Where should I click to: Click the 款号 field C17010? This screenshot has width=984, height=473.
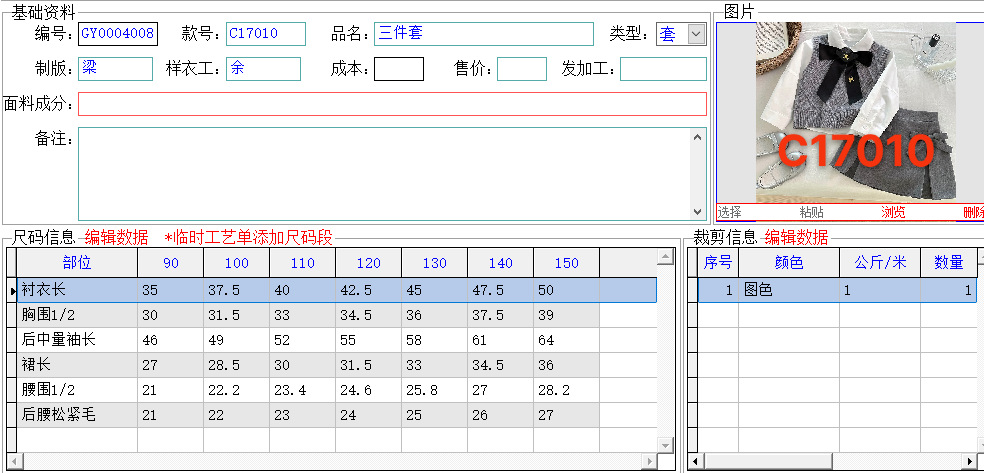point(266,34)
